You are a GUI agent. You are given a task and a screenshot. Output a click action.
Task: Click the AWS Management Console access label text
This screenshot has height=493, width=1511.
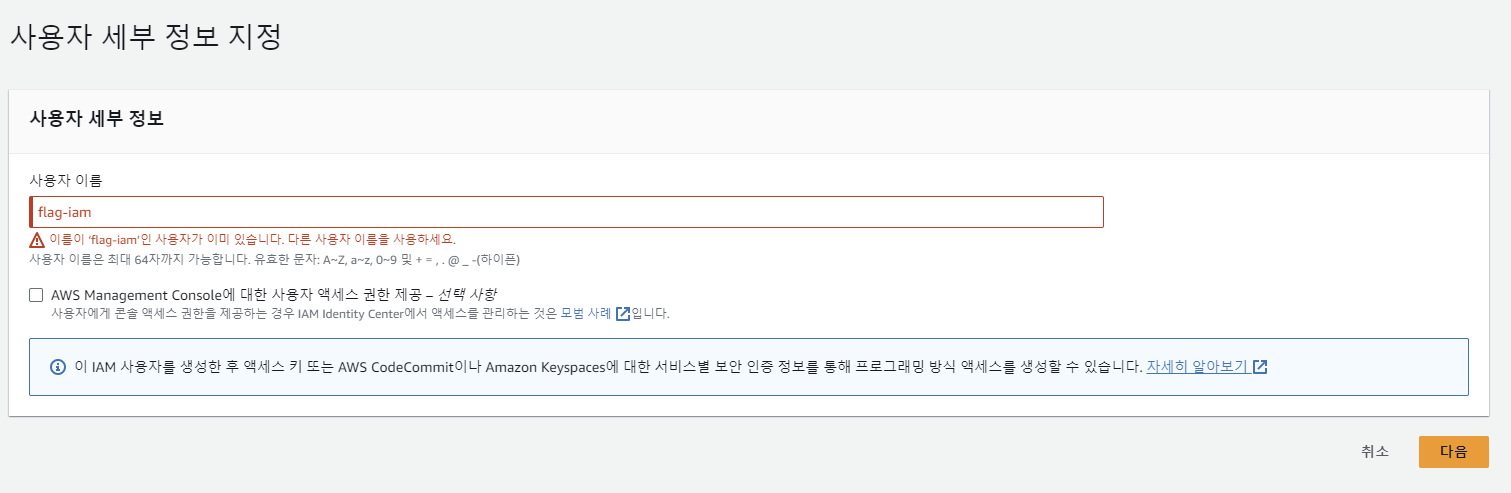coord(274,295)
